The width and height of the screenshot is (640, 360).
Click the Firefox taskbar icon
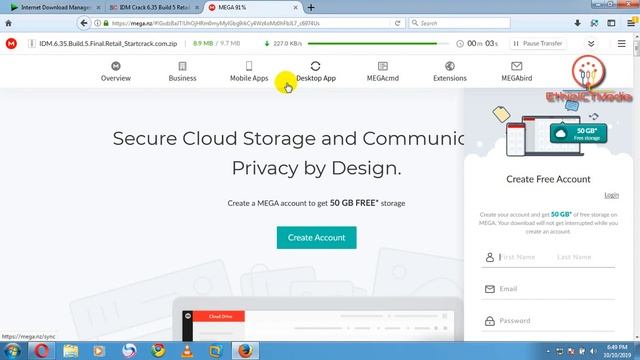pyautogui.click(x=245, y=351)
